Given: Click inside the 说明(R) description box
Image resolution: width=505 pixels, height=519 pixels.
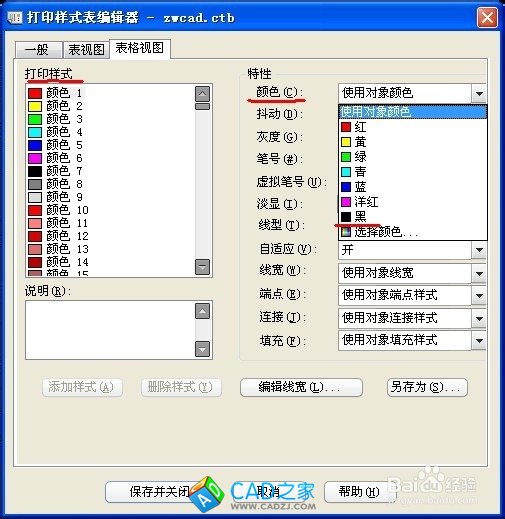Looking at the screenshot, I should click(x=110, y=330).
